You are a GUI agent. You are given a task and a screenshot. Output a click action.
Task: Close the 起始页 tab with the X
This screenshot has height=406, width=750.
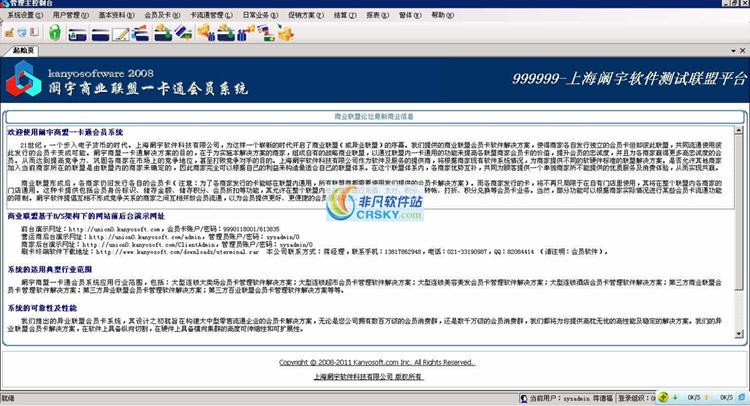pyautogui.click(x=742, y=50)
